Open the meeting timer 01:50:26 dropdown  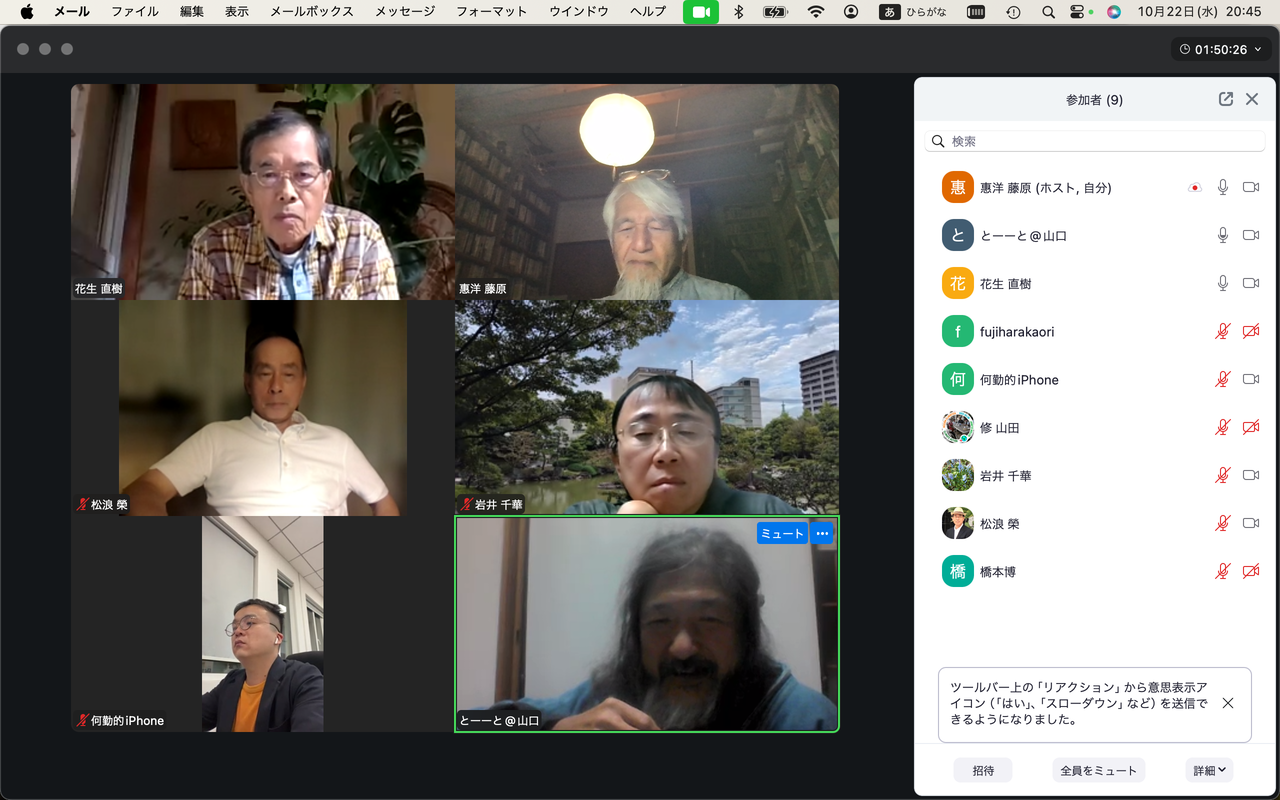[1222, 49]
